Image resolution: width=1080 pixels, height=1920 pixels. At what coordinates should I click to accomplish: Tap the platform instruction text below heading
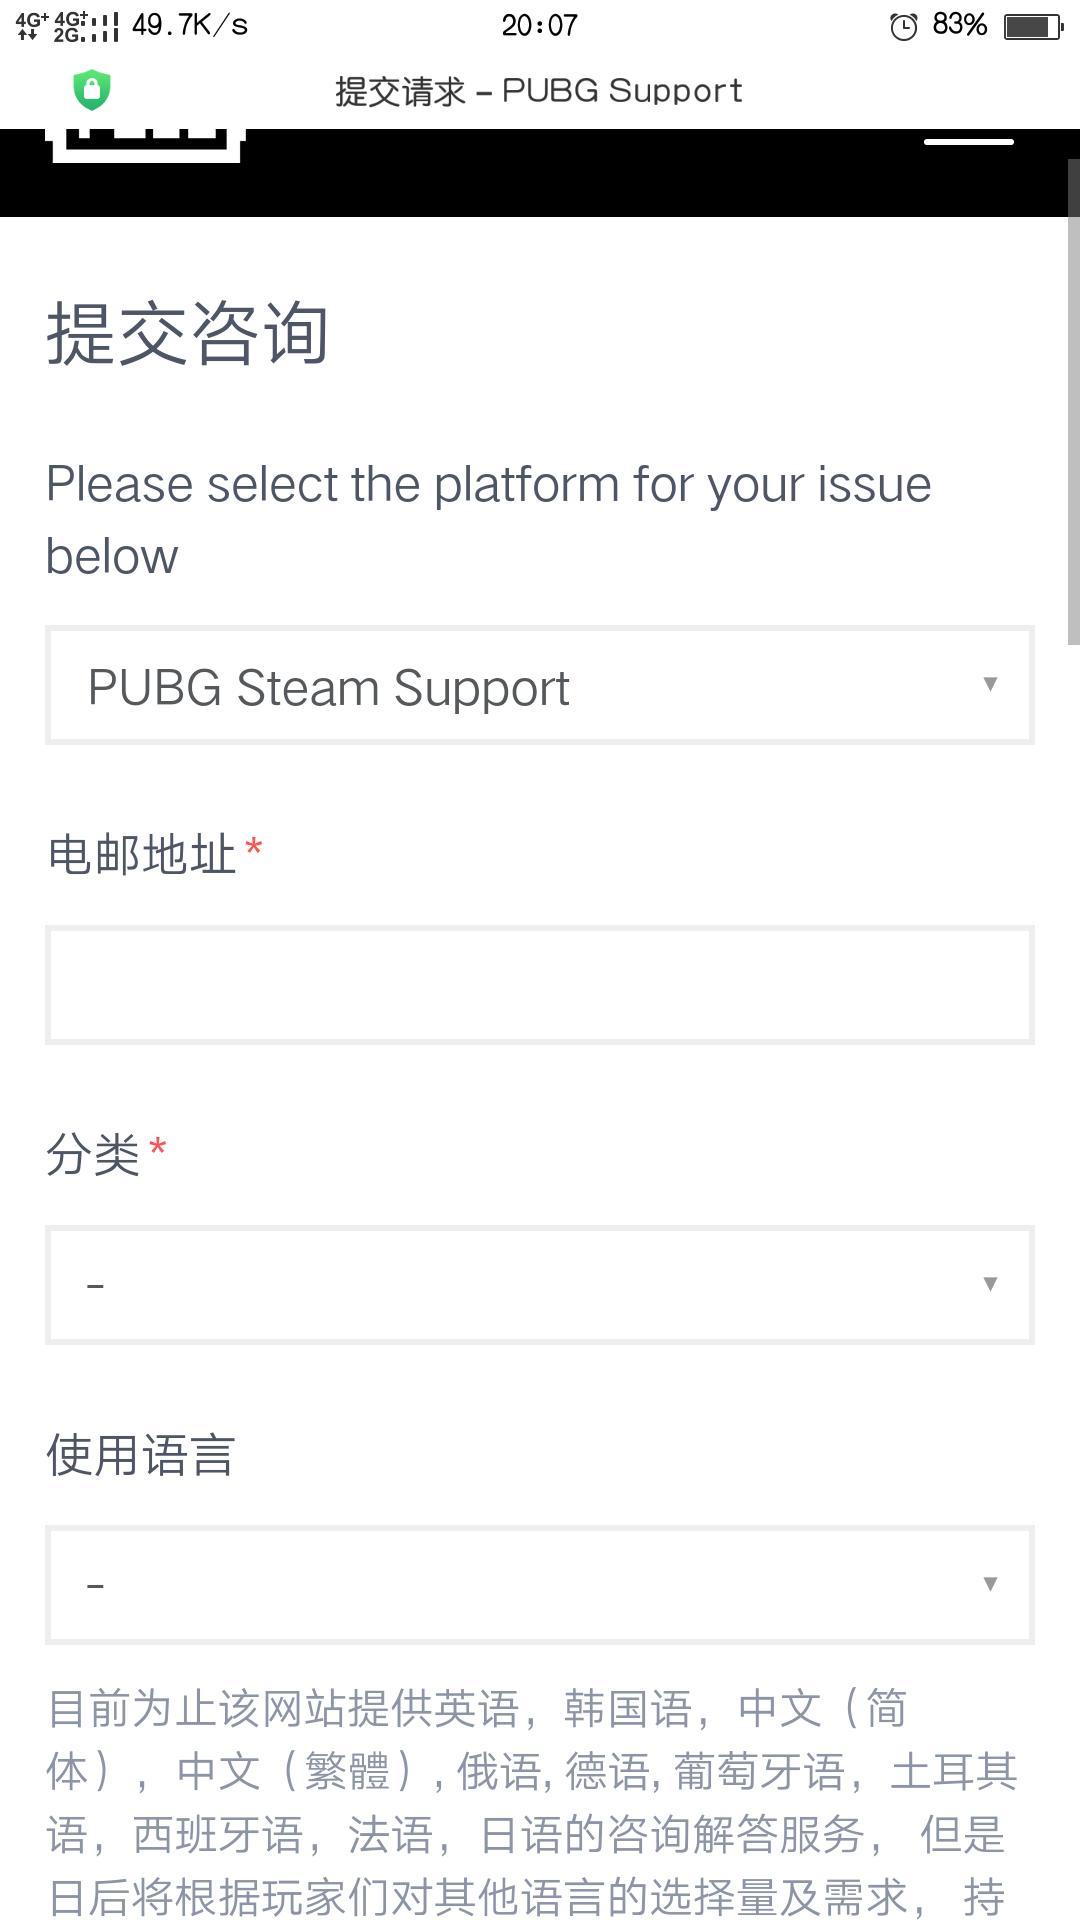pyautogui.click(x=488, y=520)
